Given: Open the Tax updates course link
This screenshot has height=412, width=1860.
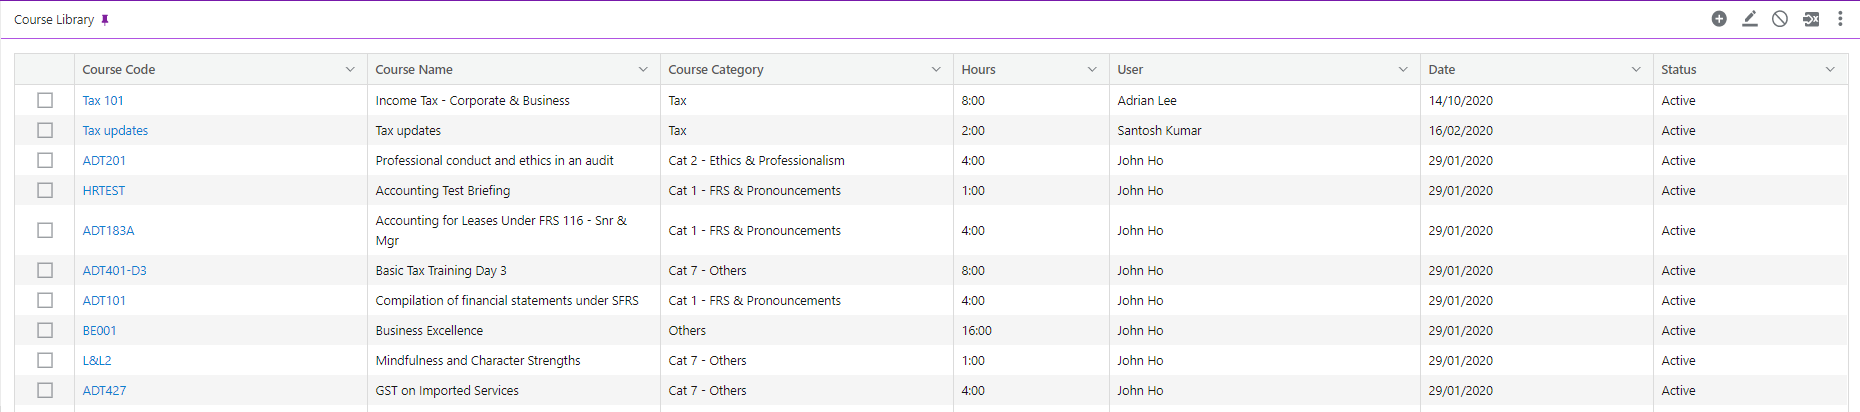Looking at the screenshot, I should click(115, 130).
